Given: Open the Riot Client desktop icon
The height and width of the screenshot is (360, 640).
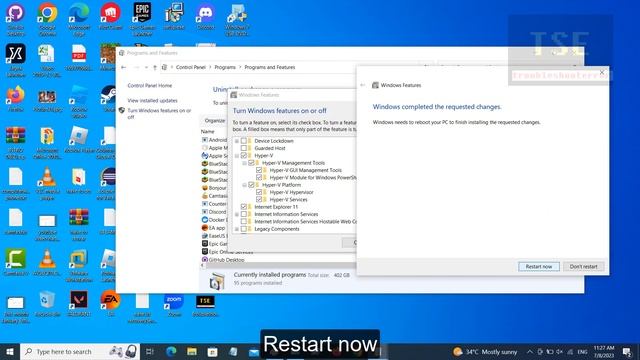Looking at the screenshot, I should pyautogui.click(x=111, y=17).
